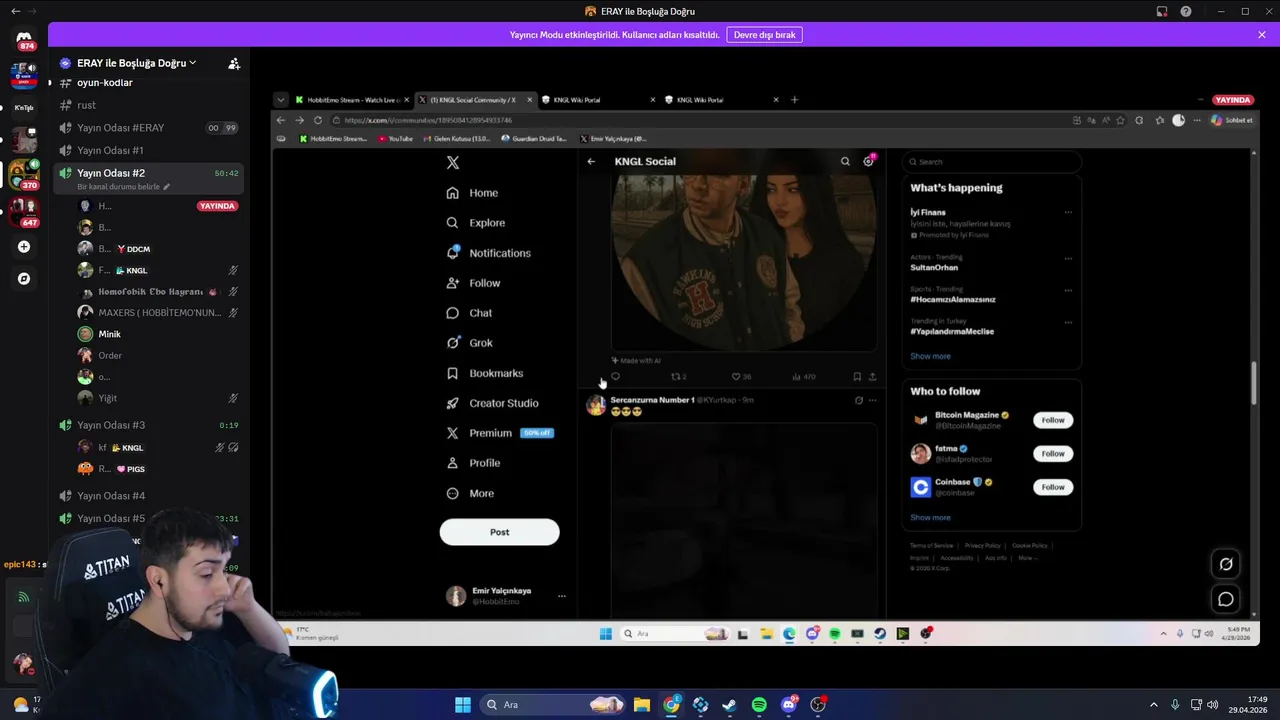Switch to the first KNGL Wiki Portal tab
Image resolution: width=1280 pixels, height=720 pixels.
click(598, 100)
